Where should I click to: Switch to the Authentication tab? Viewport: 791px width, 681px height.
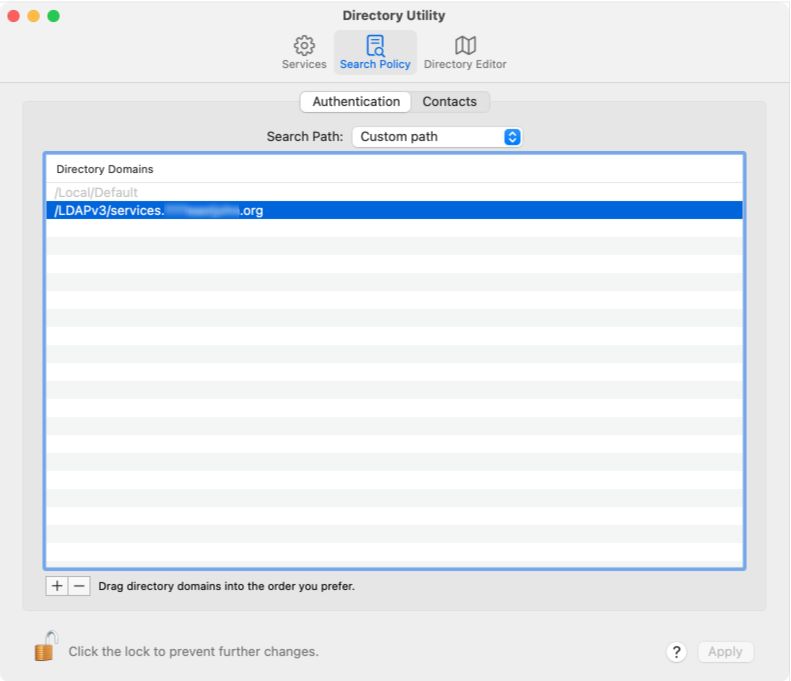356,102
